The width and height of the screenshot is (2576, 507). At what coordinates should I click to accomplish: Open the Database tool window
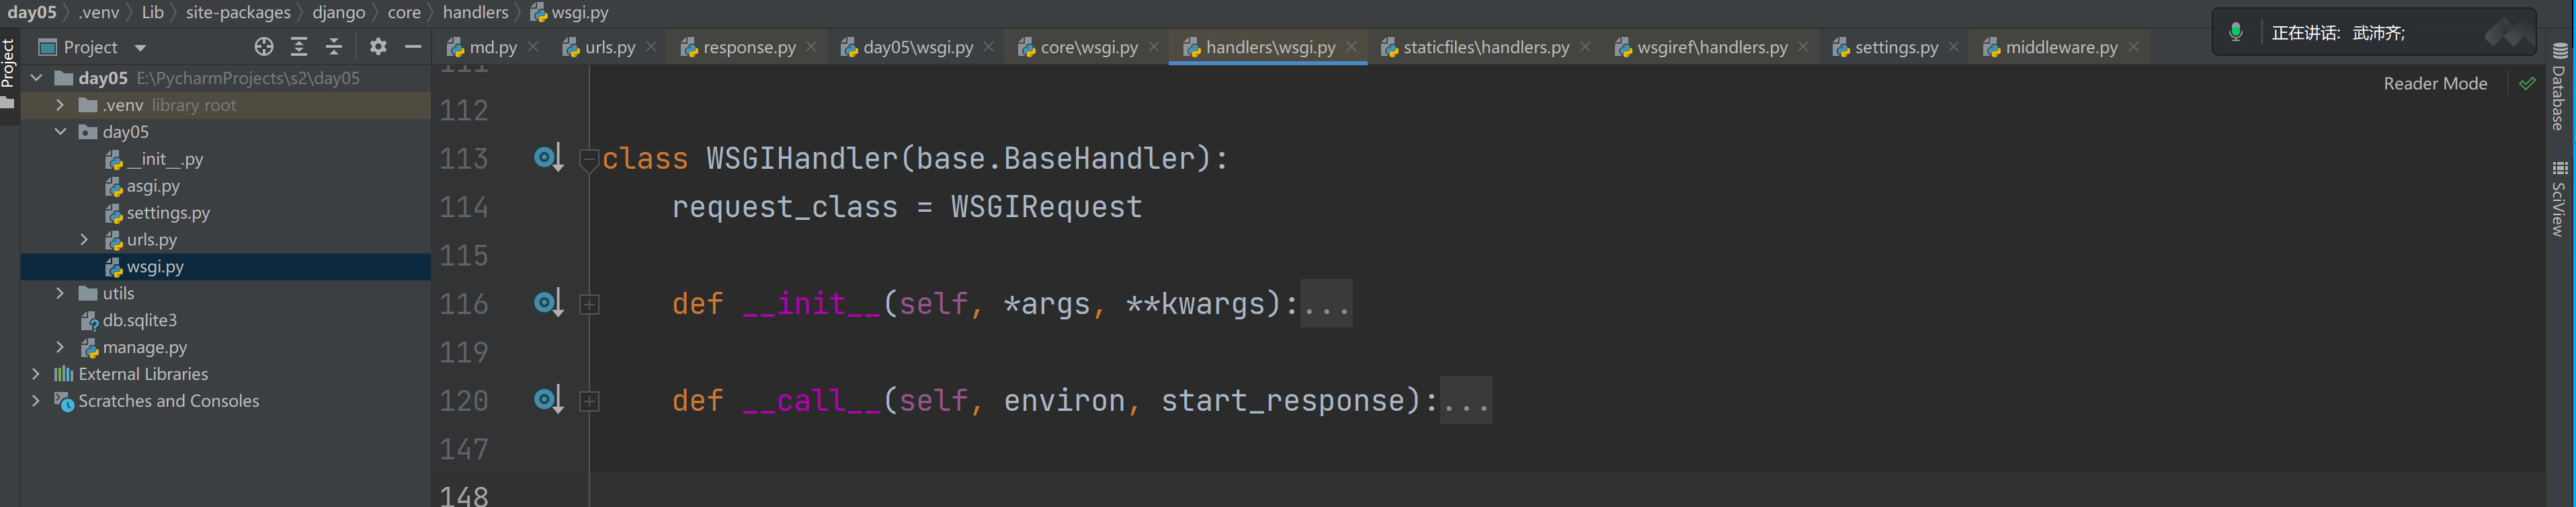(2559, 88)
